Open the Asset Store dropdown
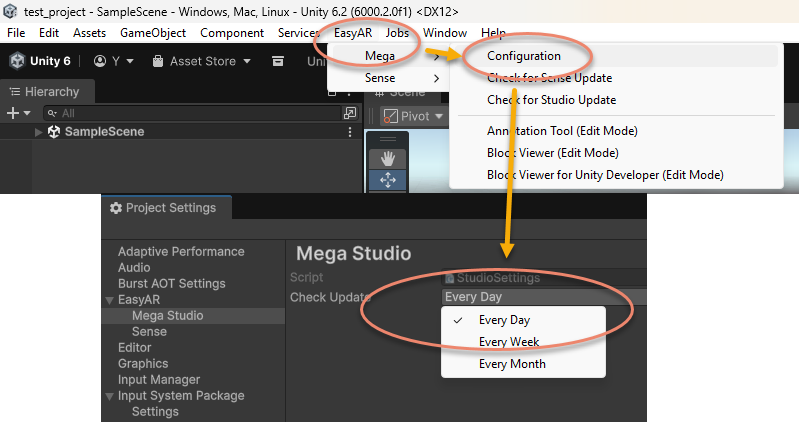 pyautogui.click(x=201, y=61)
